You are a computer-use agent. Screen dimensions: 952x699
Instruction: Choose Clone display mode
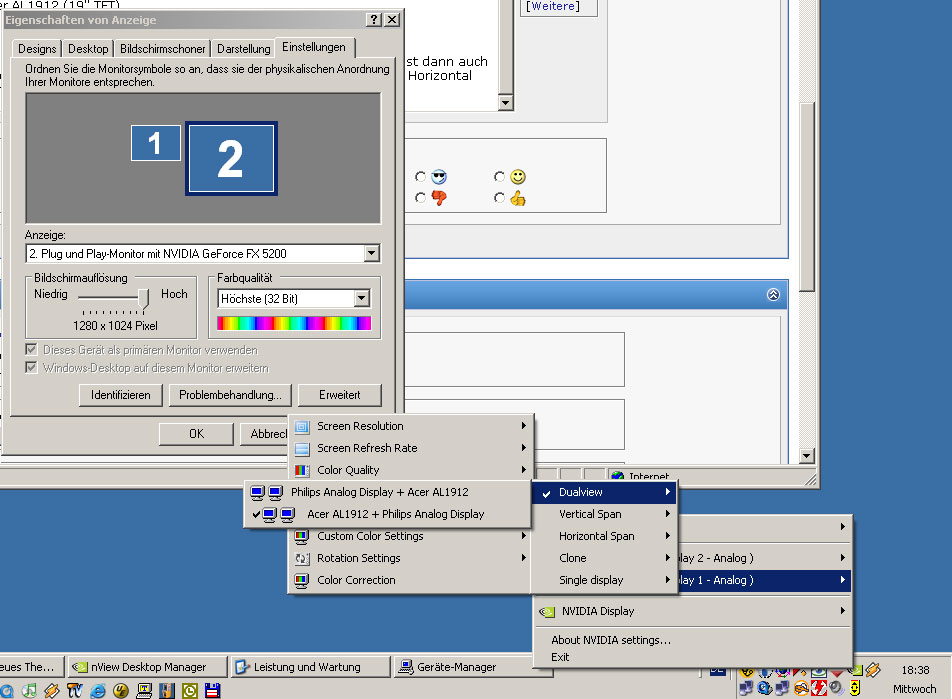[605, 557]
